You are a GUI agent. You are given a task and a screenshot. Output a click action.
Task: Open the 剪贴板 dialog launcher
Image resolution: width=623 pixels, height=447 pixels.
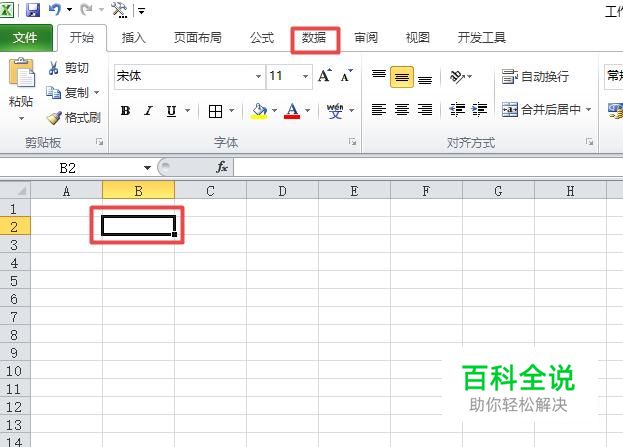point(99,142)
